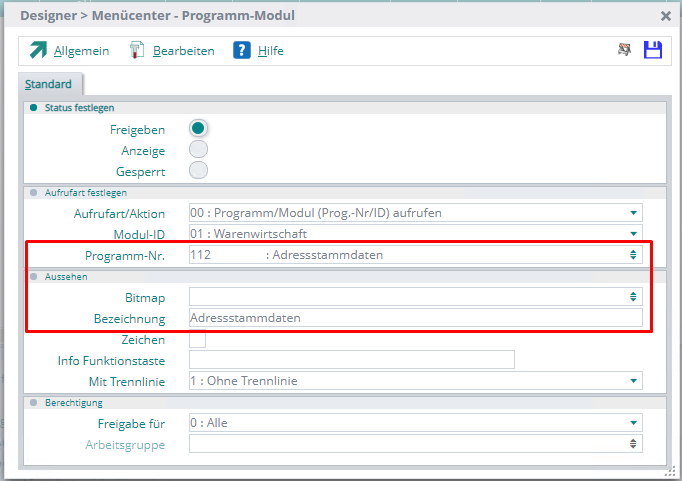
Task: Click the blue floppy disk save icon
Action: coord(652,51)
